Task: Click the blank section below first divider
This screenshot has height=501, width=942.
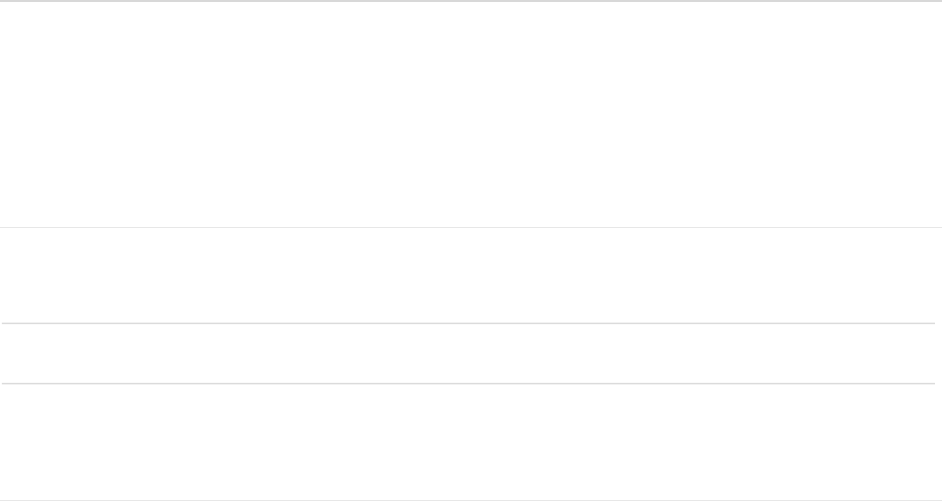Action: pos(470,275)
